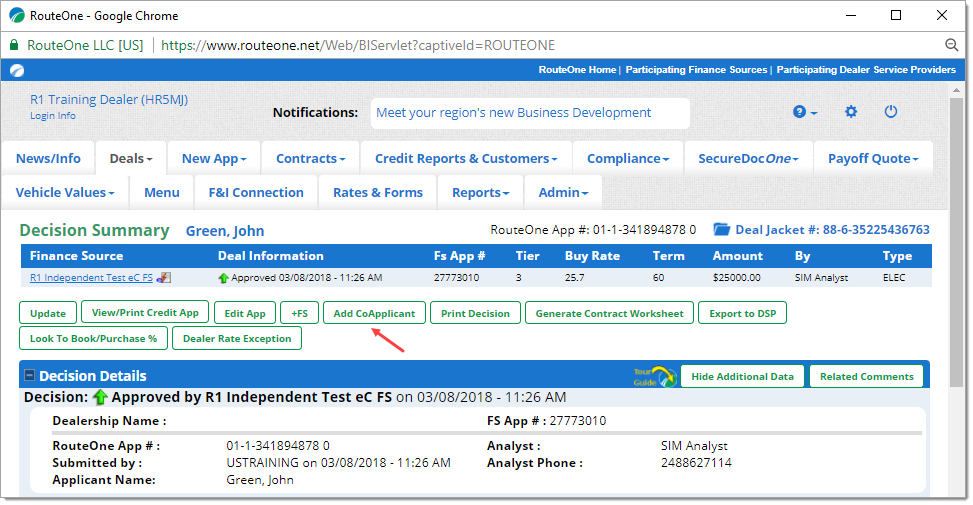Open the R1 Independent Test eC FS link

pyautogui.click(x=91, y=278)
